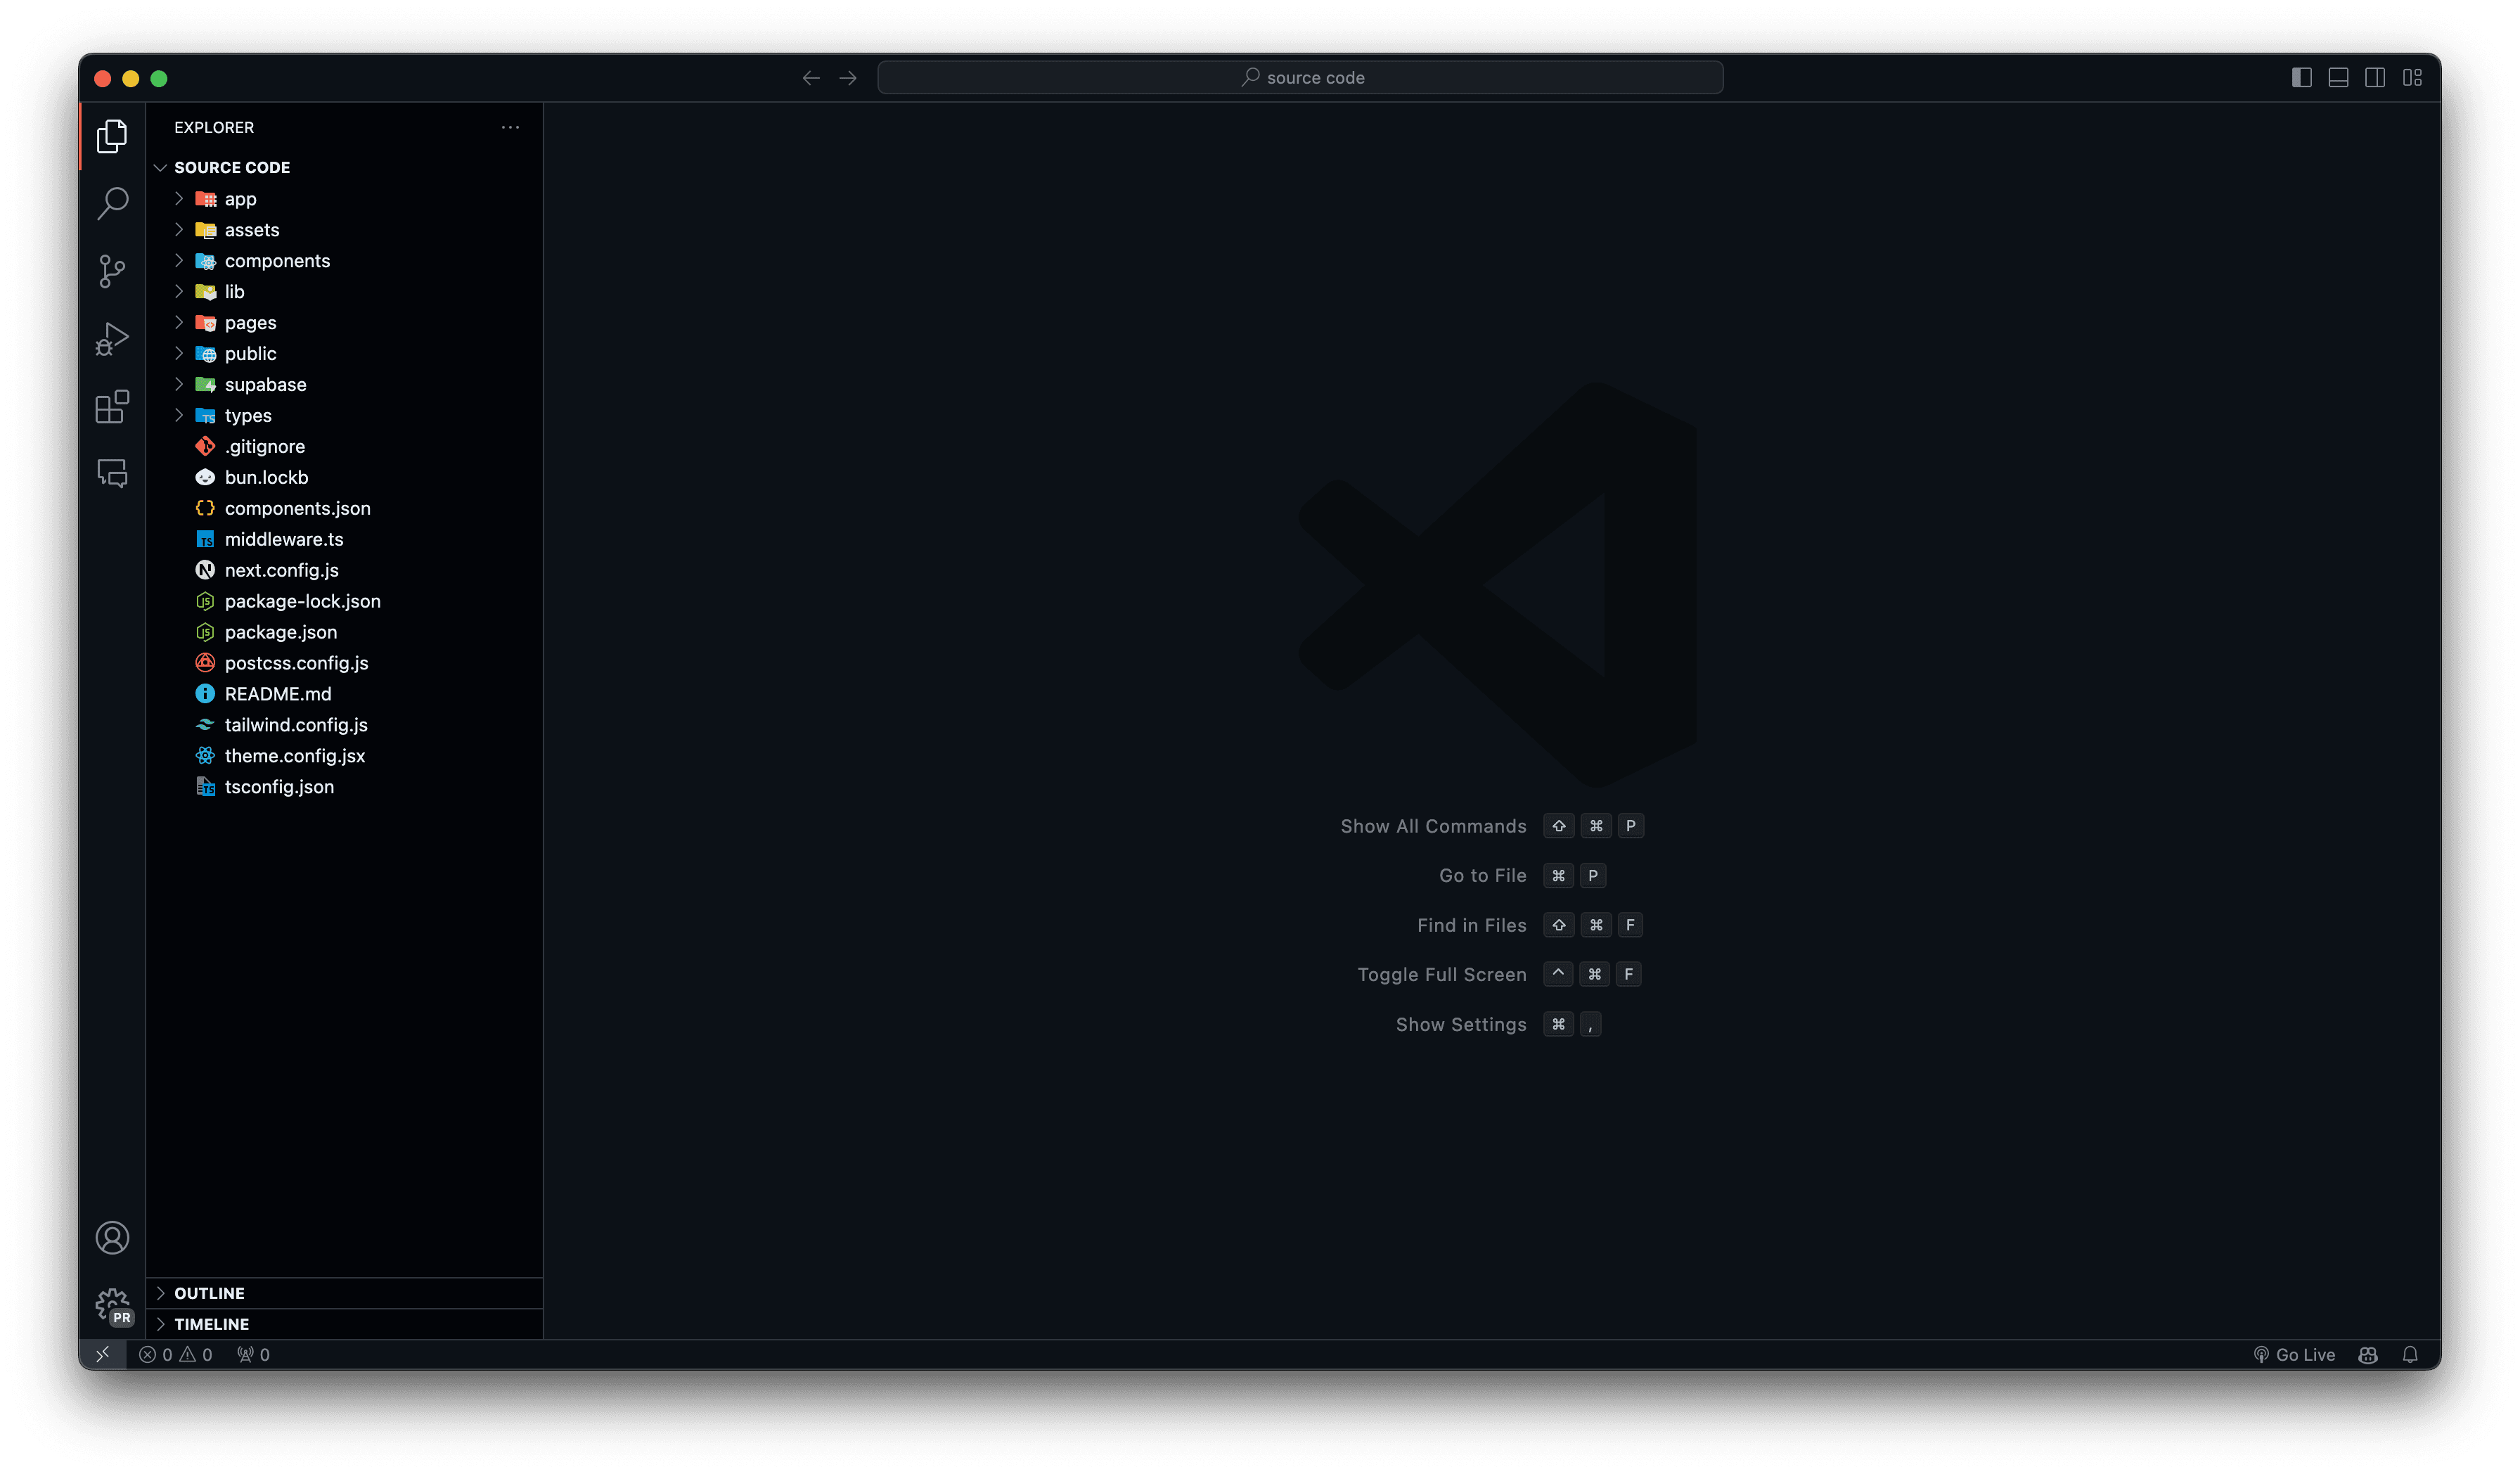Open components.json file
Image resolution: width=2520 pixels, height=1474 pixels.
click(x=344, y=509)
